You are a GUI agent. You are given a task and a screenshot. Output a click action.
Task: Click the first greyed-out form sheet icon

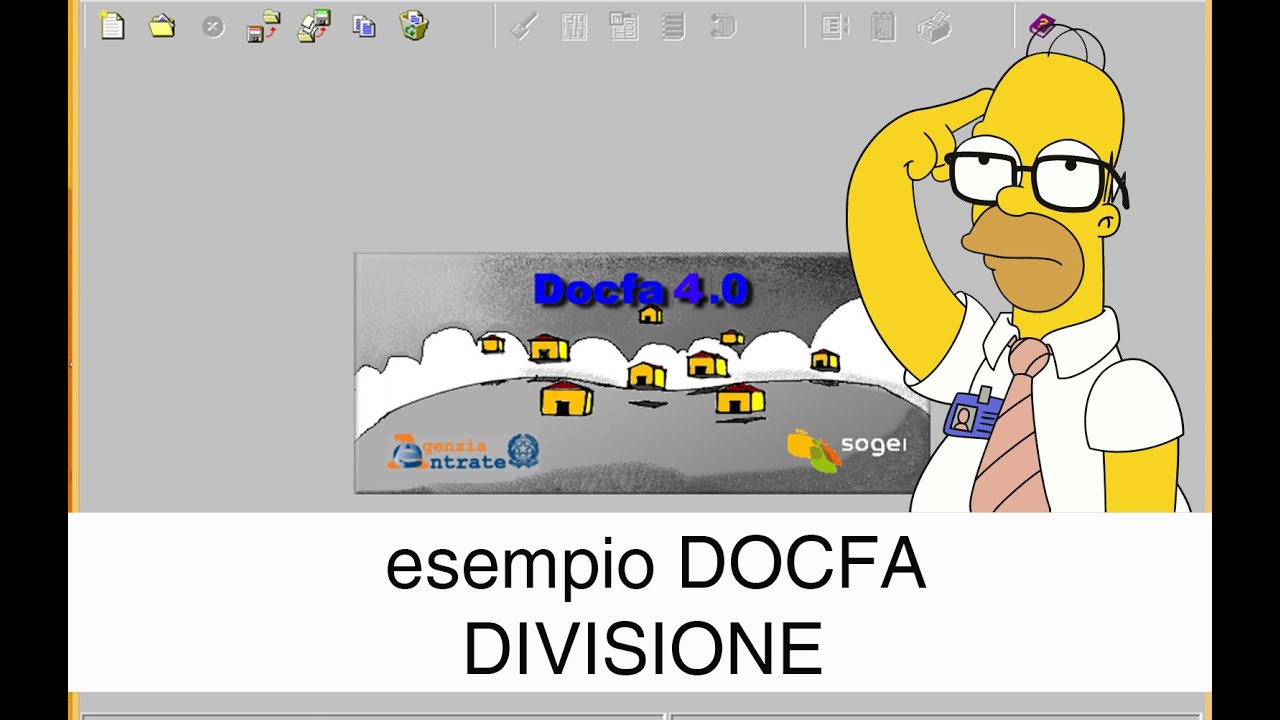pos(574,27)
